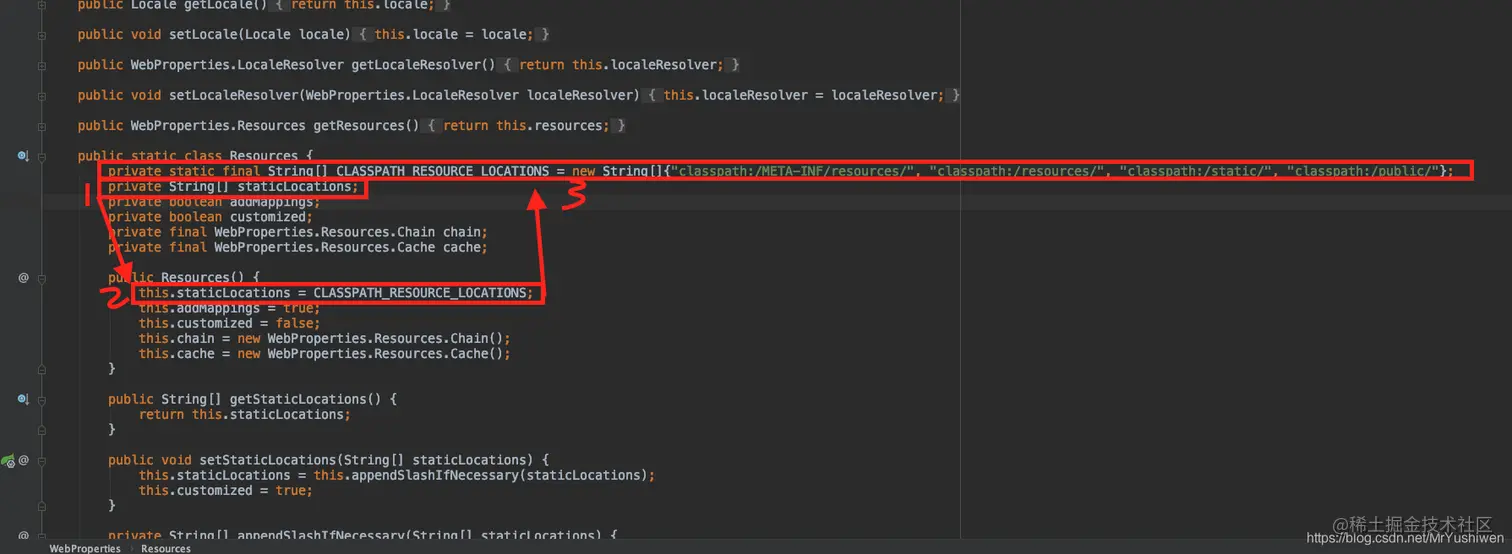
Task: Click 'this.customized = false;' statement
Action: (x=230, y=323)
